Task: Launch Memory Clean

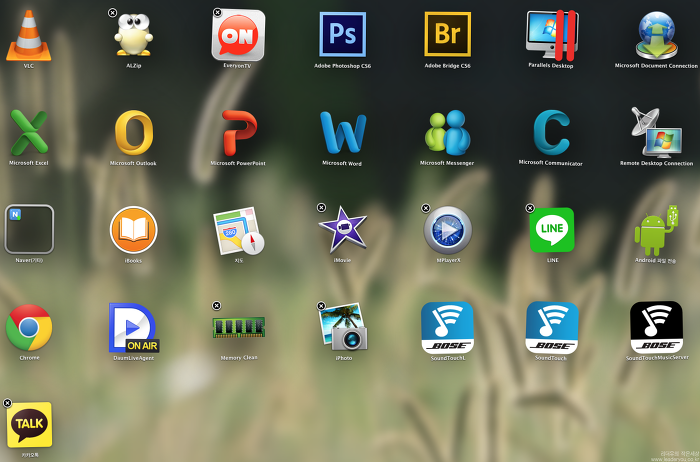Action: coord(238,328)
